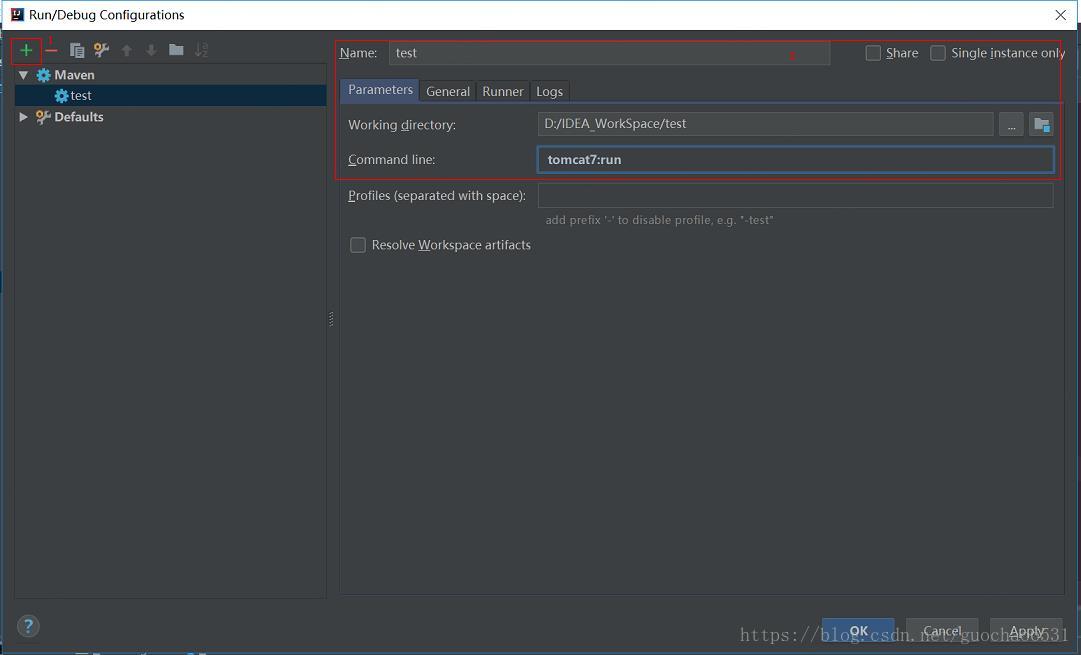Image resolution: width=1081 pixels, height=655 pixels.
Task: Click the Working directory field
Action: pos(765,124)
